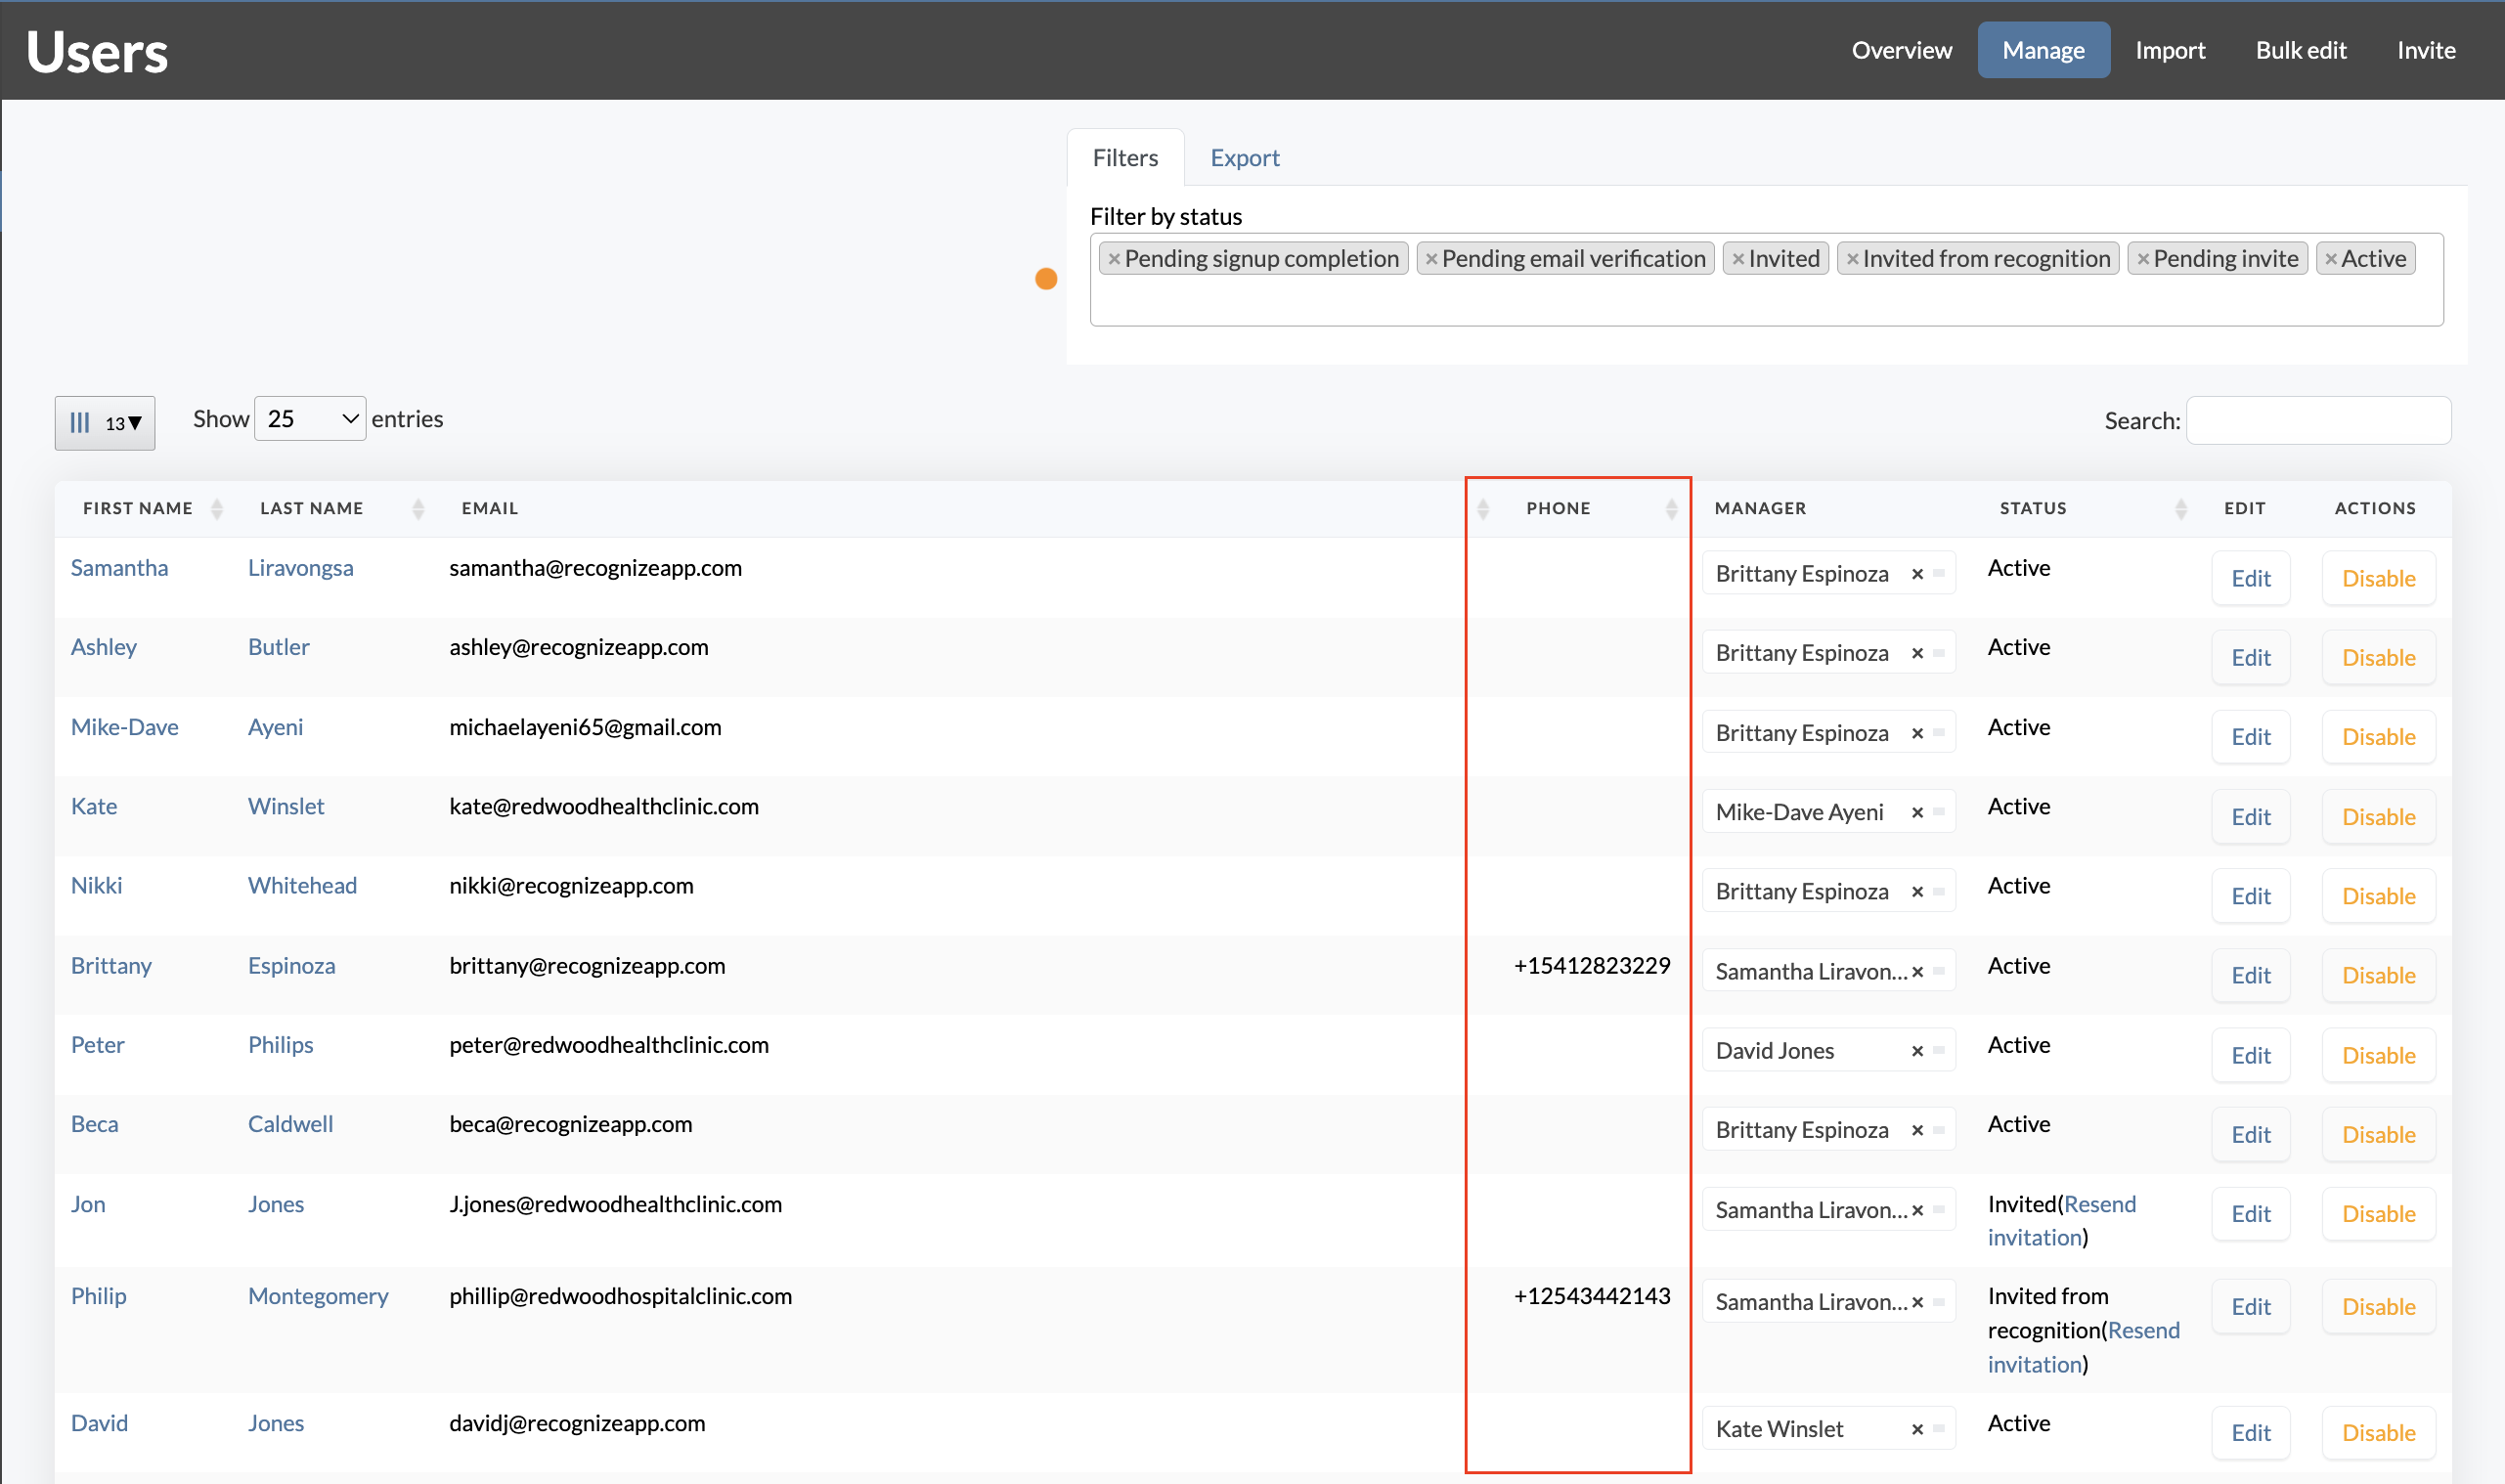Click the Mike-Dave first name link
The height and width of the screenshot is (1484, 2505).
click(x=125, y=728)
